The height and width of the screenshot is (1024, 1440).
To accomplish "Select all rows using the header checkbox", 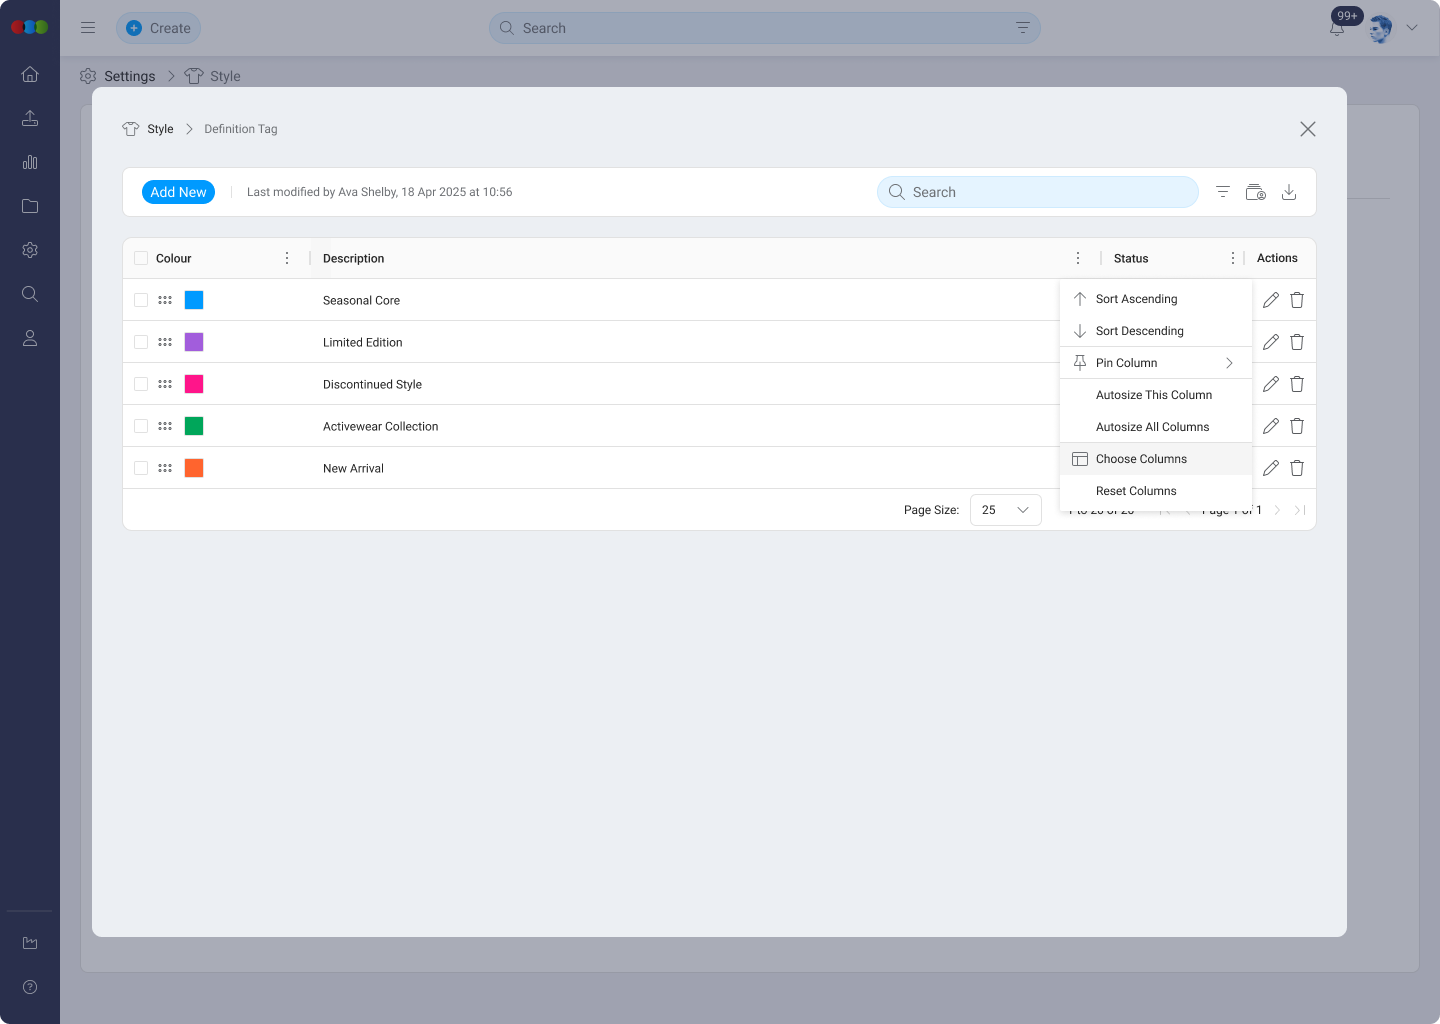I will pyautogui.click(x=140, y=257).
